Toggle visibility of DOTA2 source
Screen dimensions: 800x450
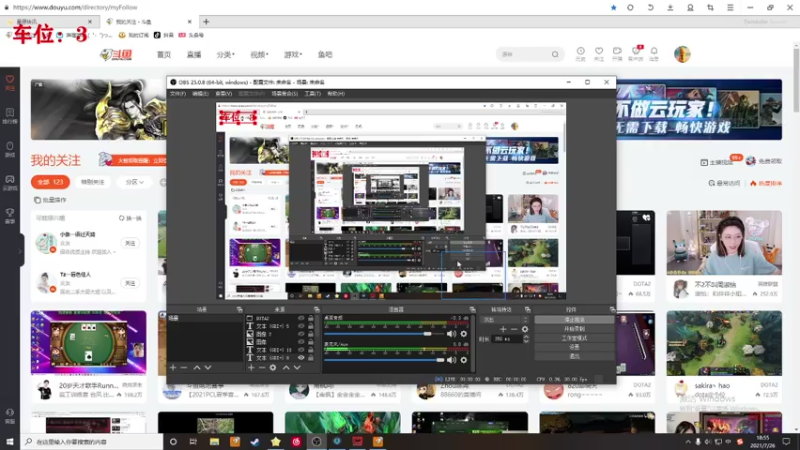[x=301, y=318]
